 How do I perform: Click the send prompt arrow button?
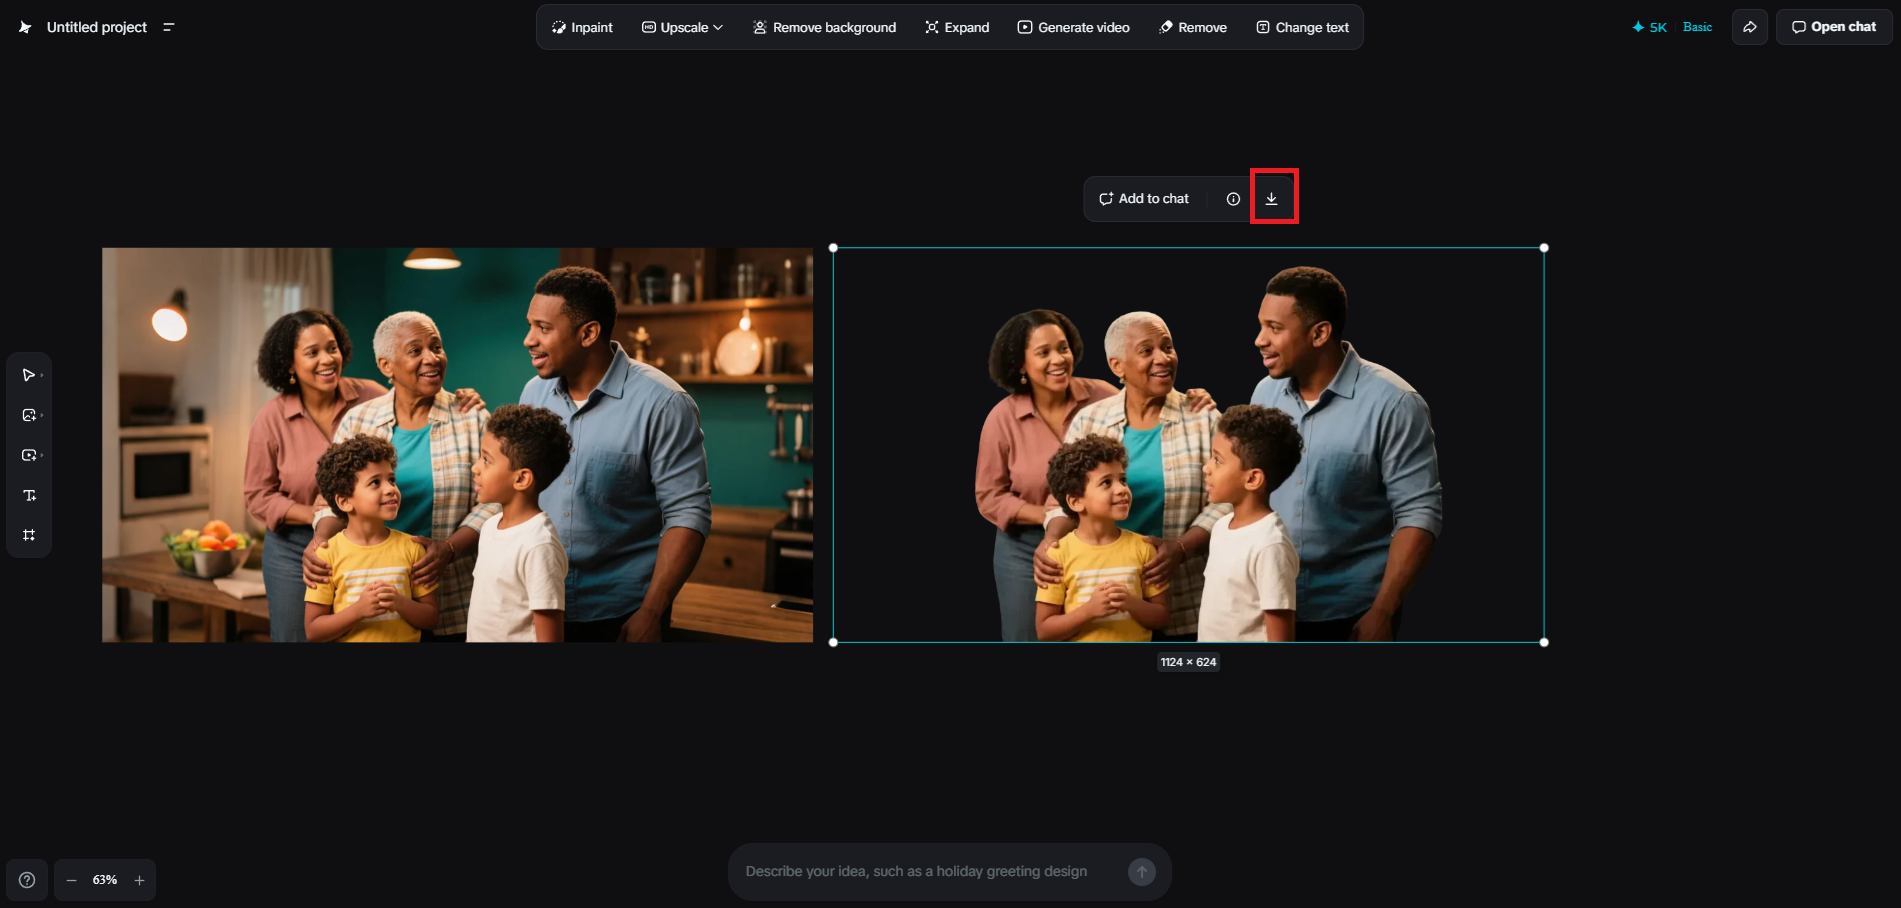(x=1141, y=872)
